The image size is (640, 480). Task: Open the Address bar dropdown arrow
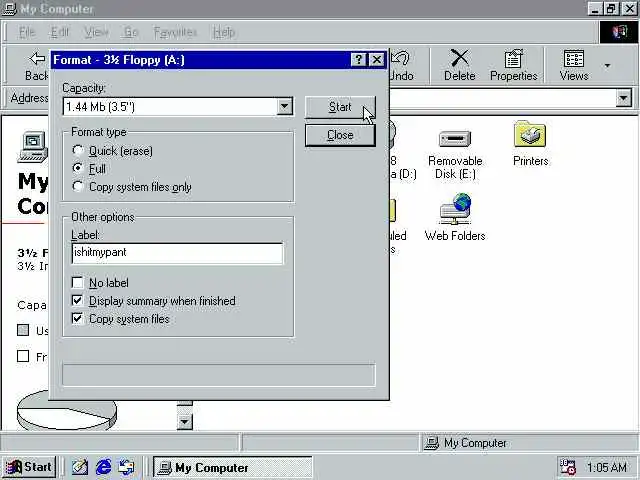(x=624, y=98)
